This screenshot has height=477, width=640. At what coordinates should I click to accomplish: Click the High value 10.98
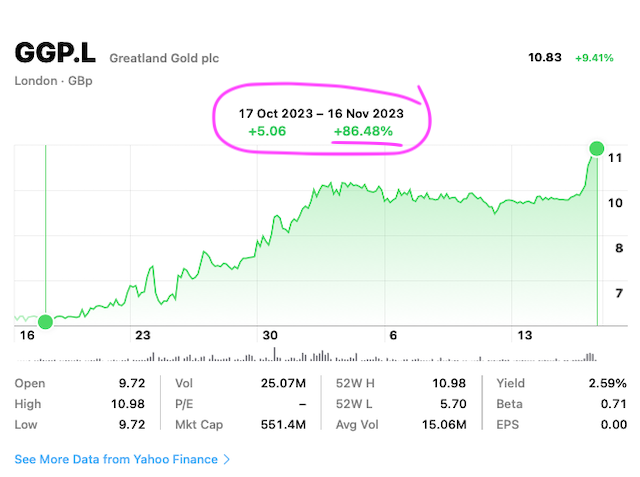pos(128,404)
